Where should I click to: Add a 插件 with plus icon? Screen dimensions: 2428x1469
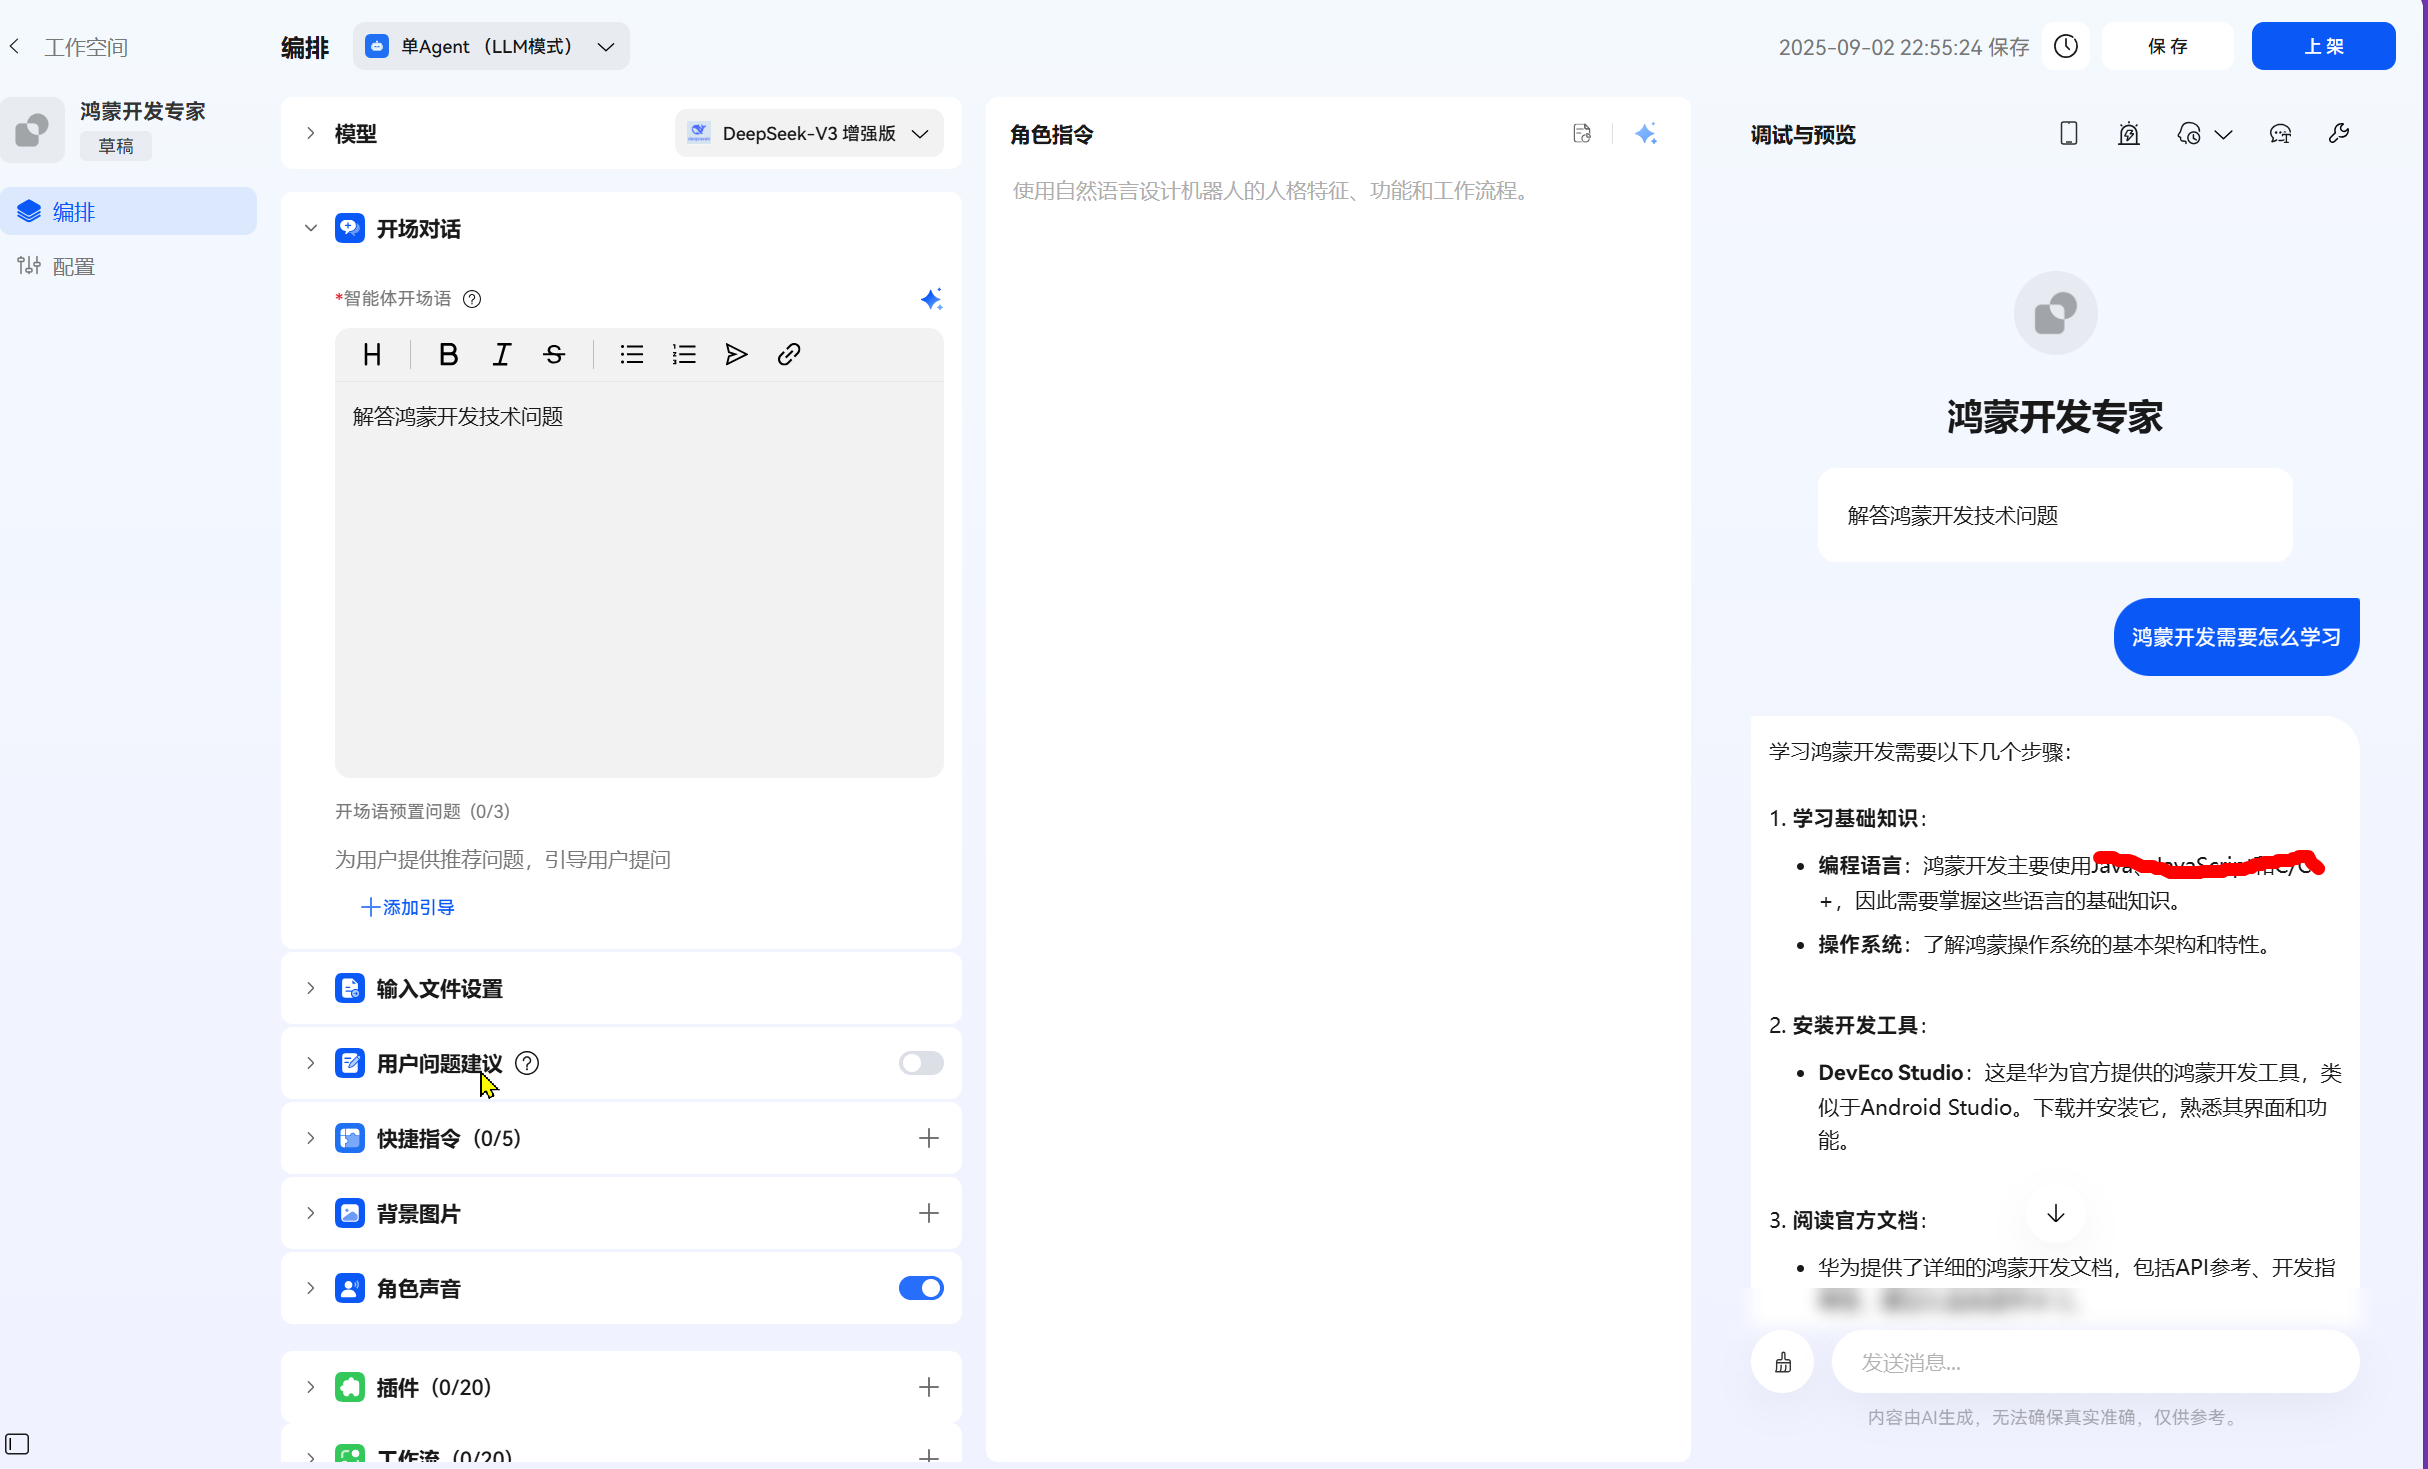[929, 1387]
